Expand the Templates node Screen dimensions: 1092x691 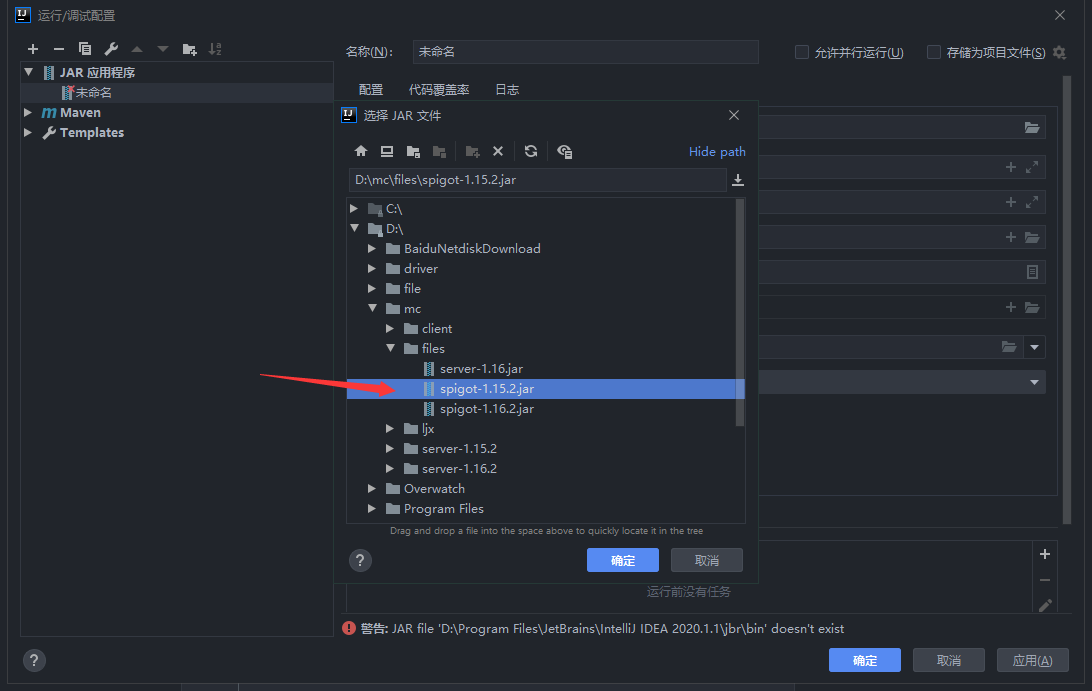28,133
